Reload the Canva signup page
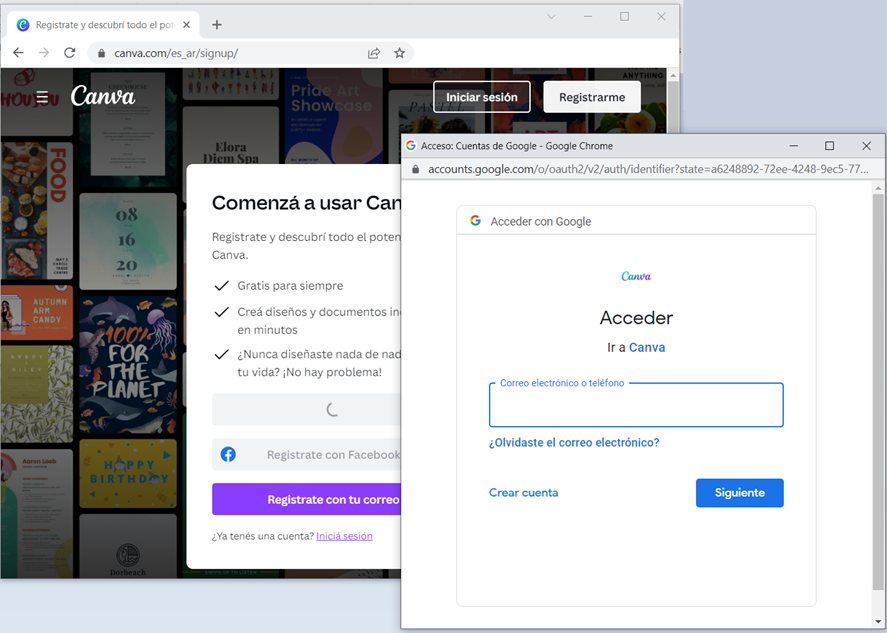887x633 pixels. click(x=70, y=53)
